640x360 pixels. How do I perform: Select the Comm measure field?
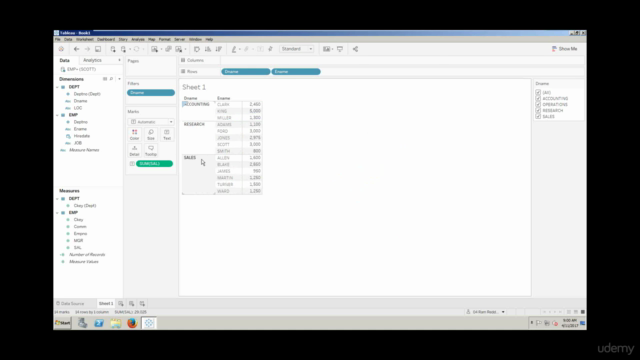80,227
